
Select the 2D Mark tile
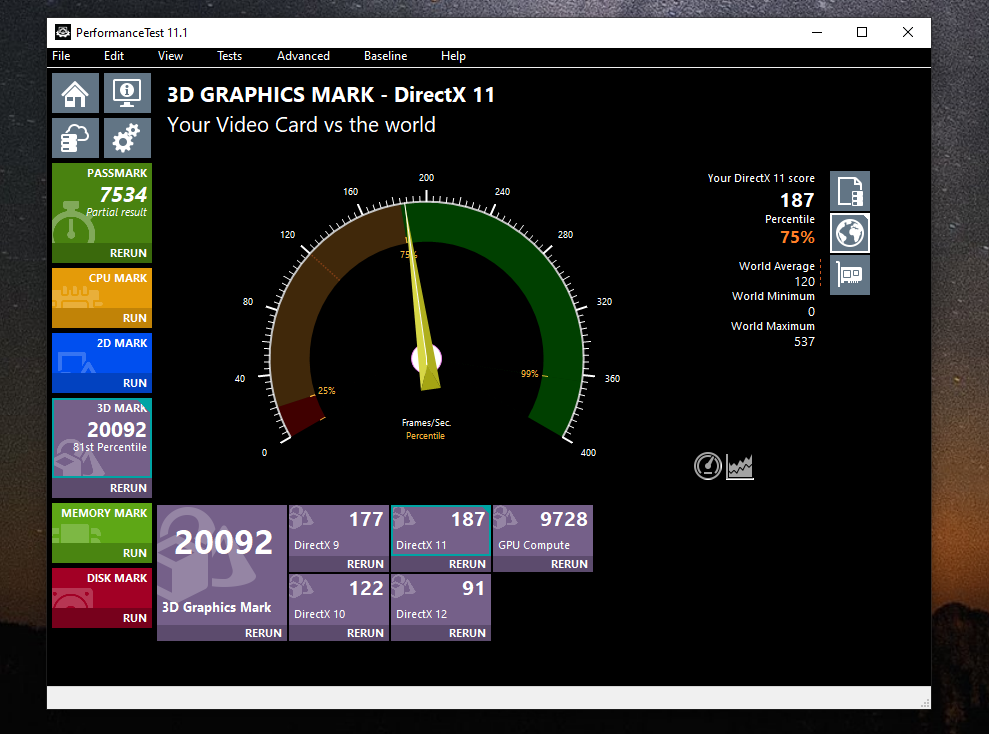coord(102,354)
